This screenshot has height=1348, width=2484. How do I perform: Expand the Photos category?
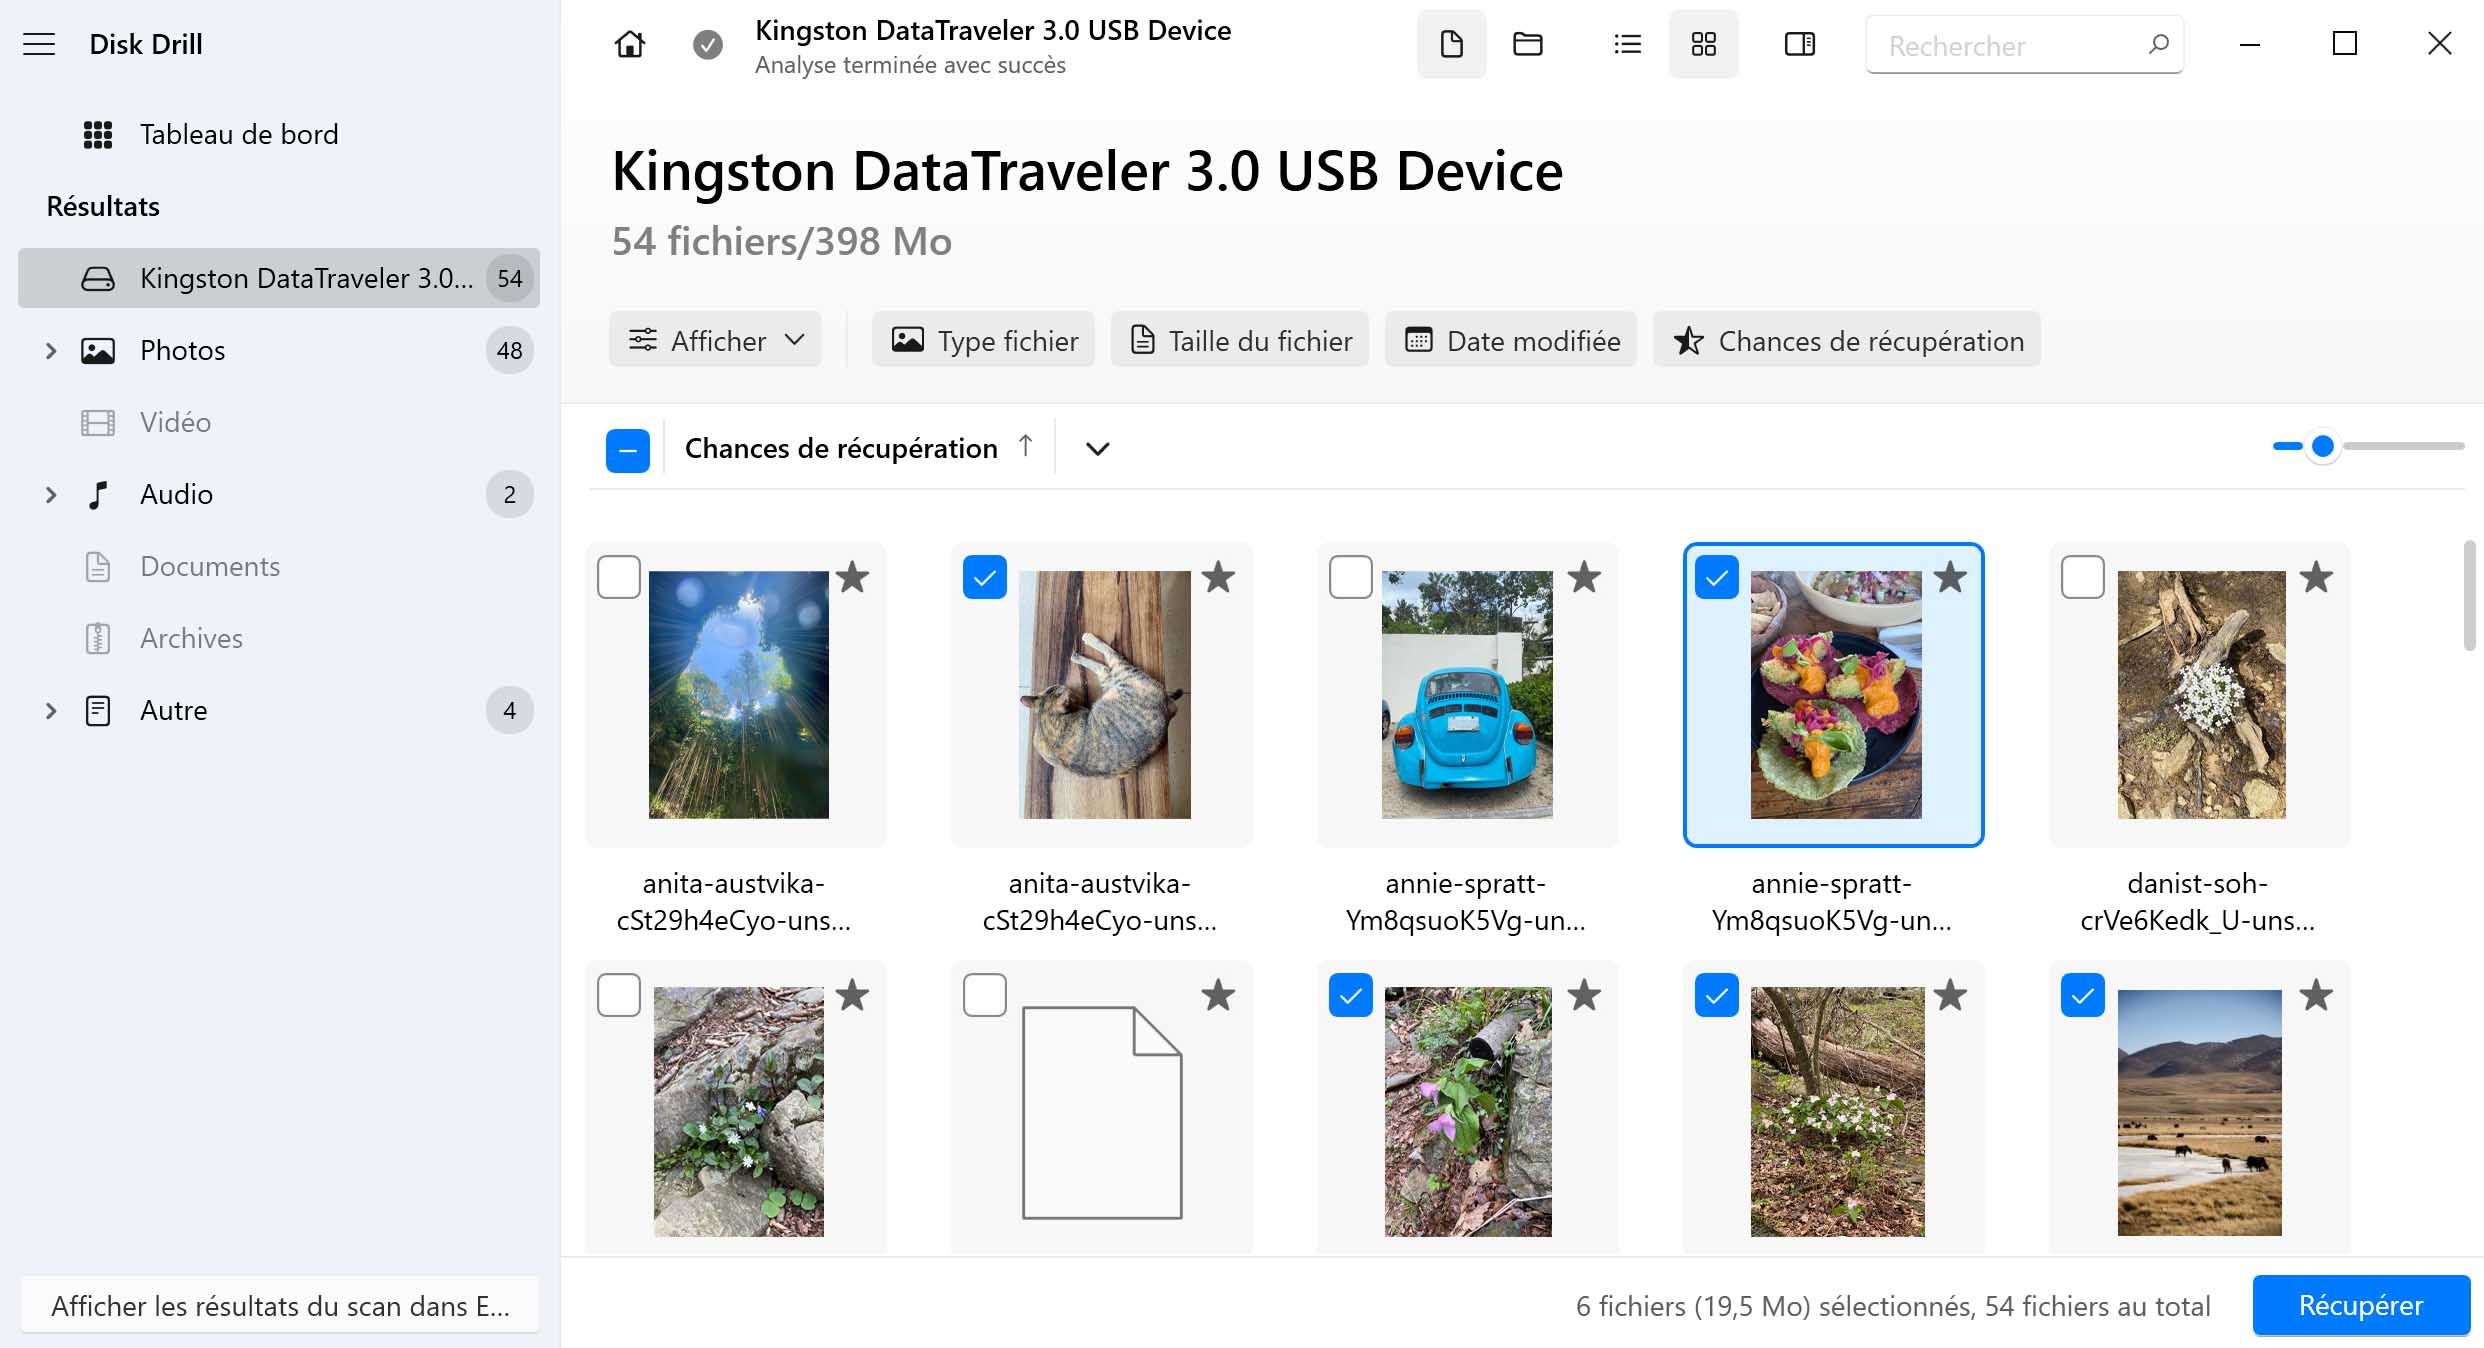coord(51,350)
